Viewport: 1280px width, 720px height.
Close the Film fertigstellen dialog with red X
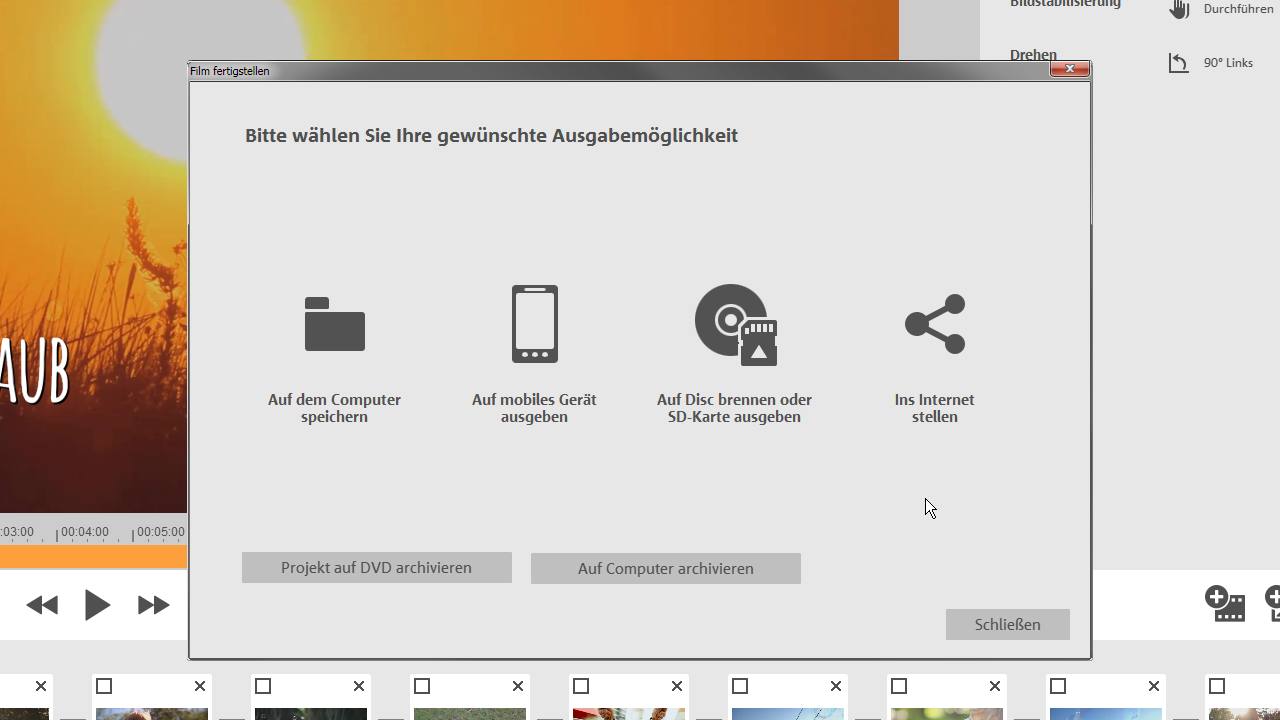point(1070,69)
